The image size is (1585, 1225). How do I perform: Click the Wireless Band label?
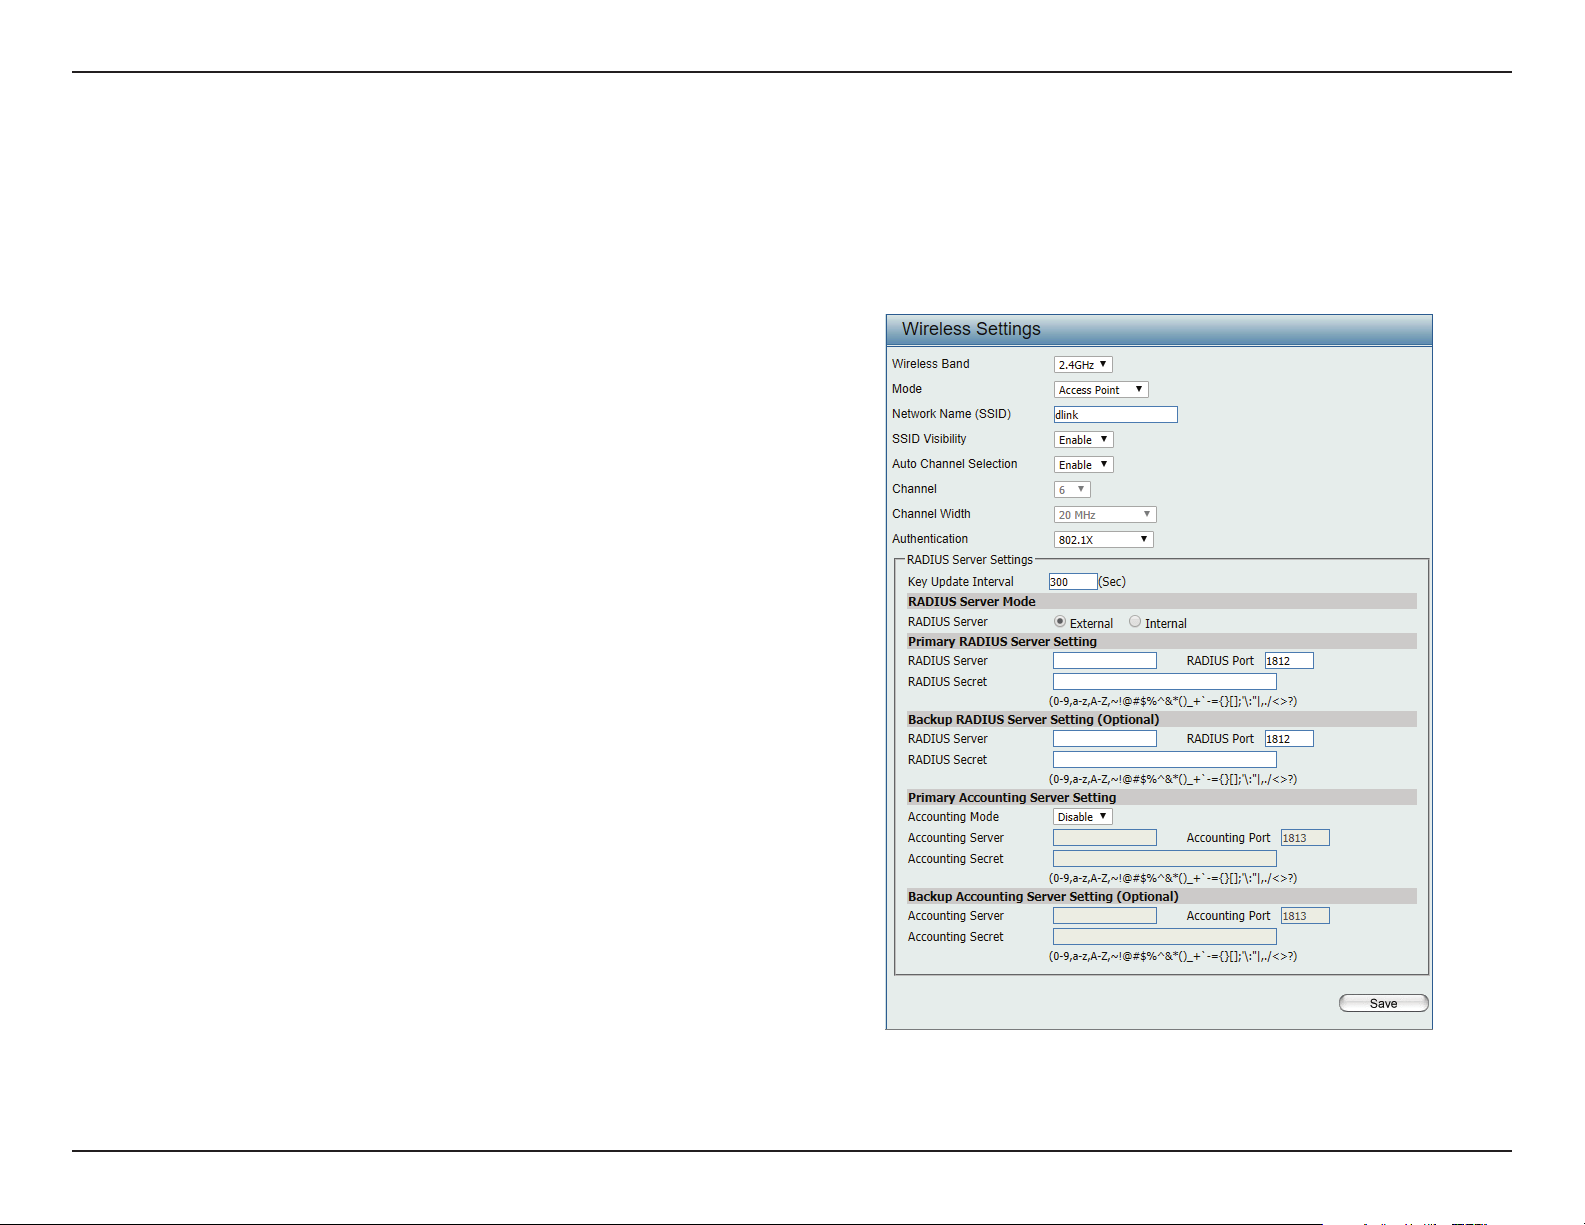pyautogui.click(x=931, y=364)
